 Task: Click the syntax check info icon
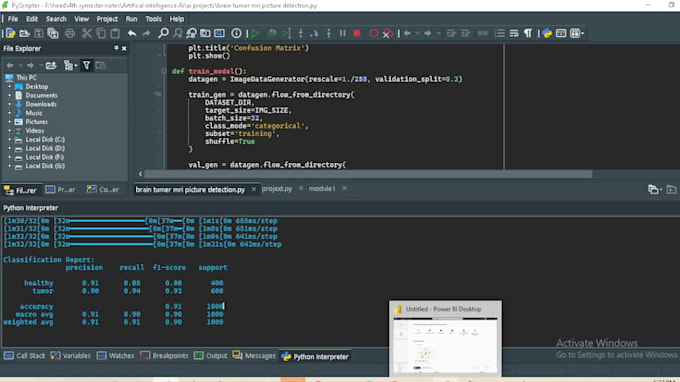[236, 33]
